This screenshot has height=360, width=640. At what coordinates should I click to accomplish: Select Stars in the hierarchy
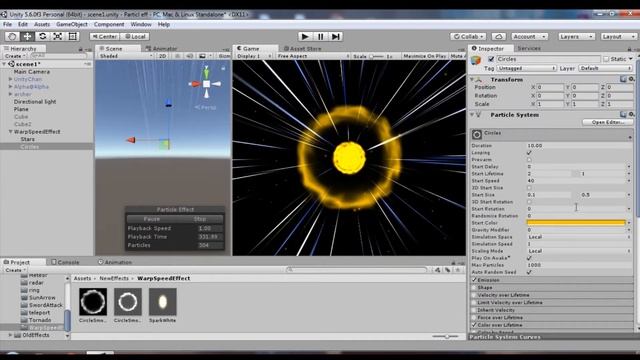pyautogui.click(x=28, y=139)
